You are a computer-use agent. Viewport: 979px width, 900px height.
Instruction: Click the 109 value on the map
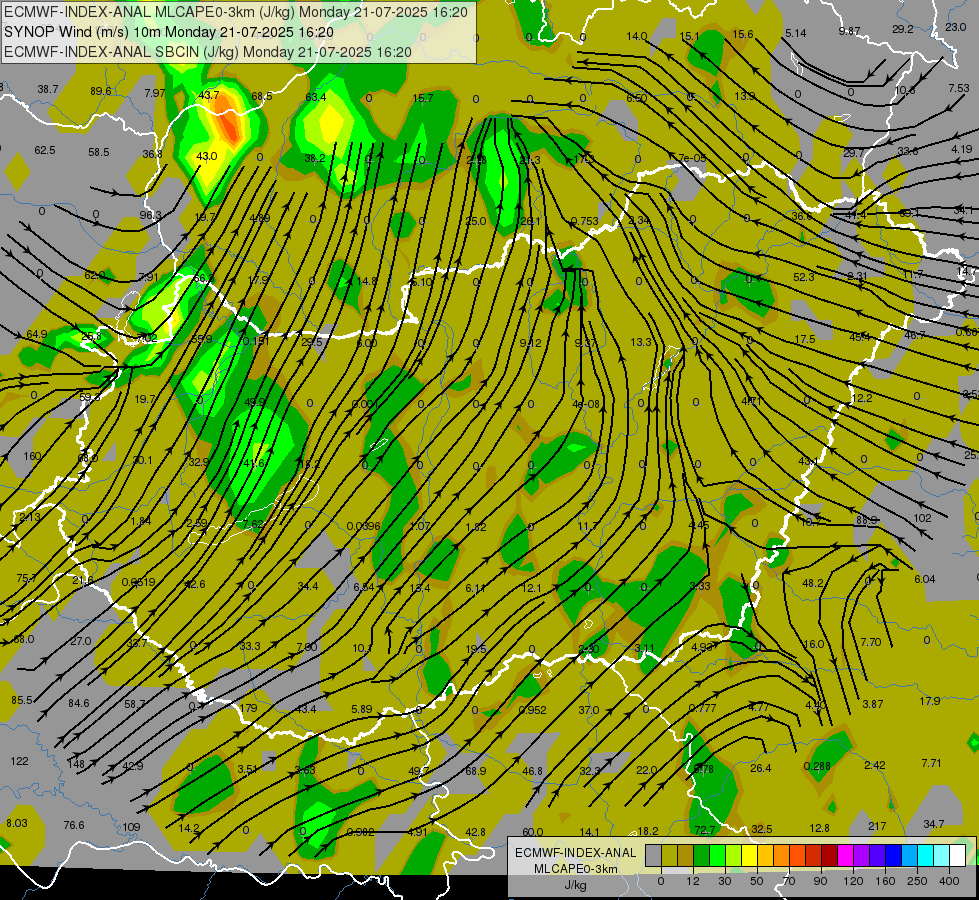pyautogui.click(x=131, y=827)
